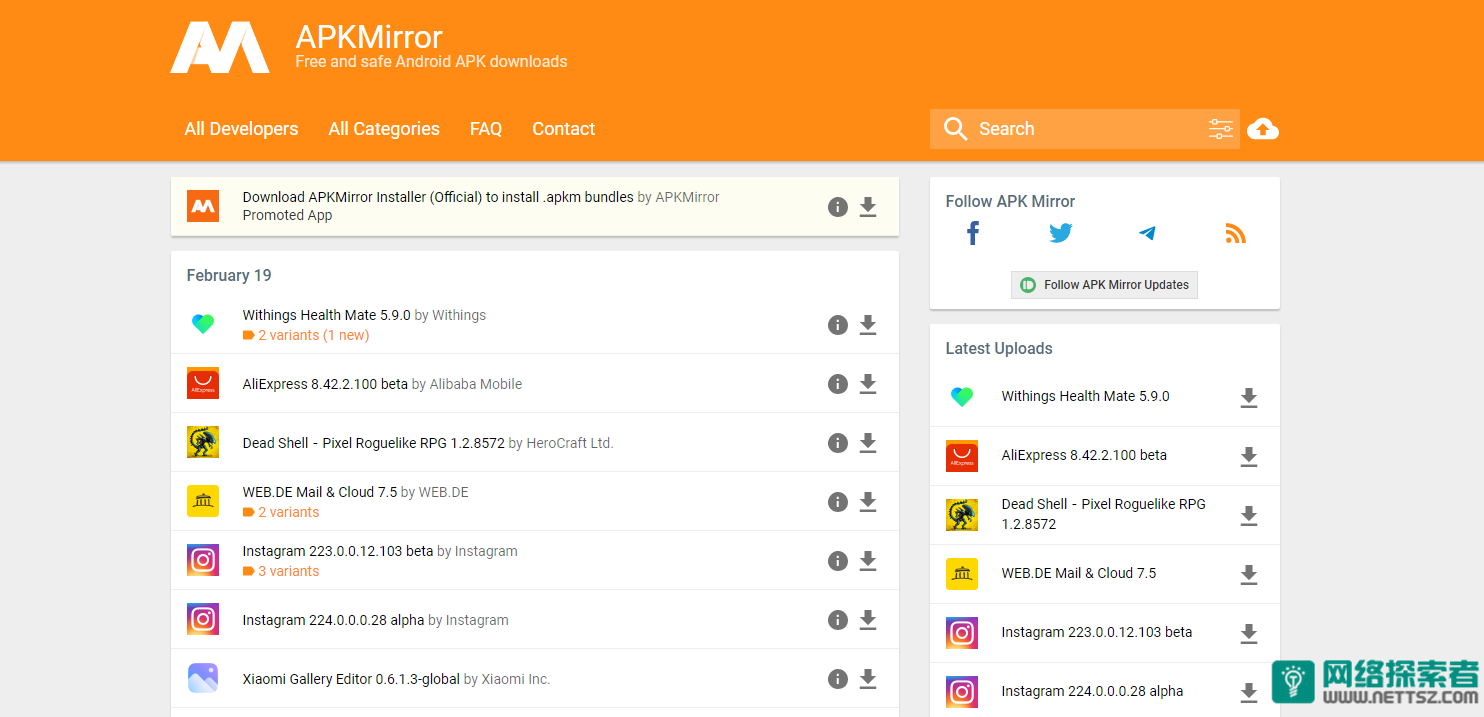
Task: Click Withings Health Mate app thumbnail in main list
Action: tap(203, 324)
